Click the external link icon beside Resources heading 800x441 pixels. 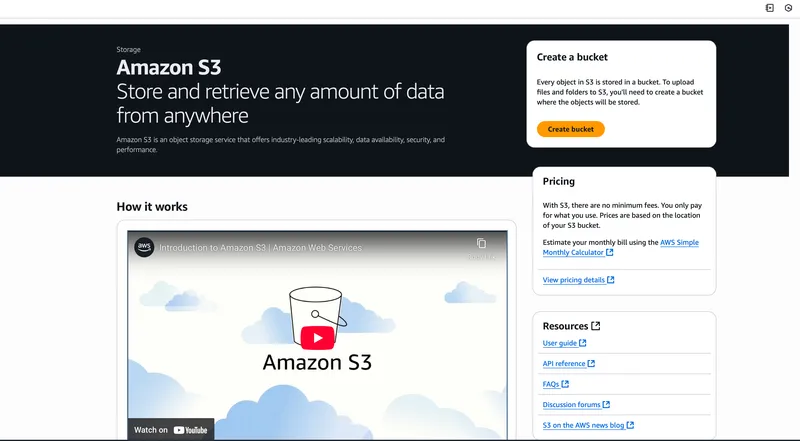pyautogui.click(x=596, y=326)
